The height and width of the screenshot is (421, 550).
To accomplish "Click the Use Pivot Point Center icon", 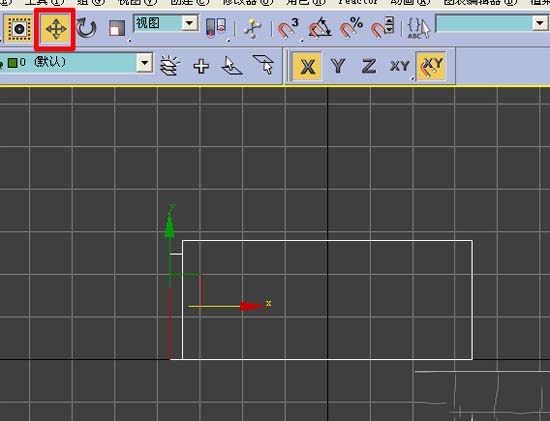I will pyautogui.click(x=216, y=27).
